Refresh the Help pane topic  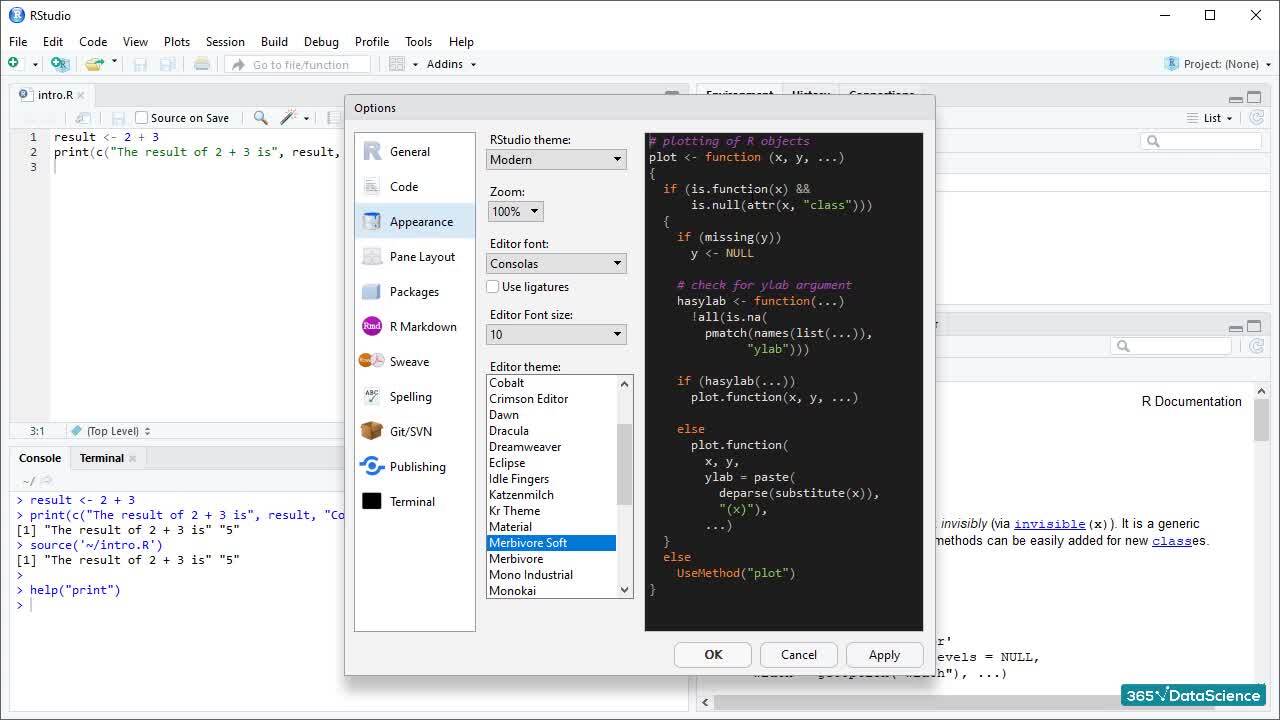[1258, 346]
